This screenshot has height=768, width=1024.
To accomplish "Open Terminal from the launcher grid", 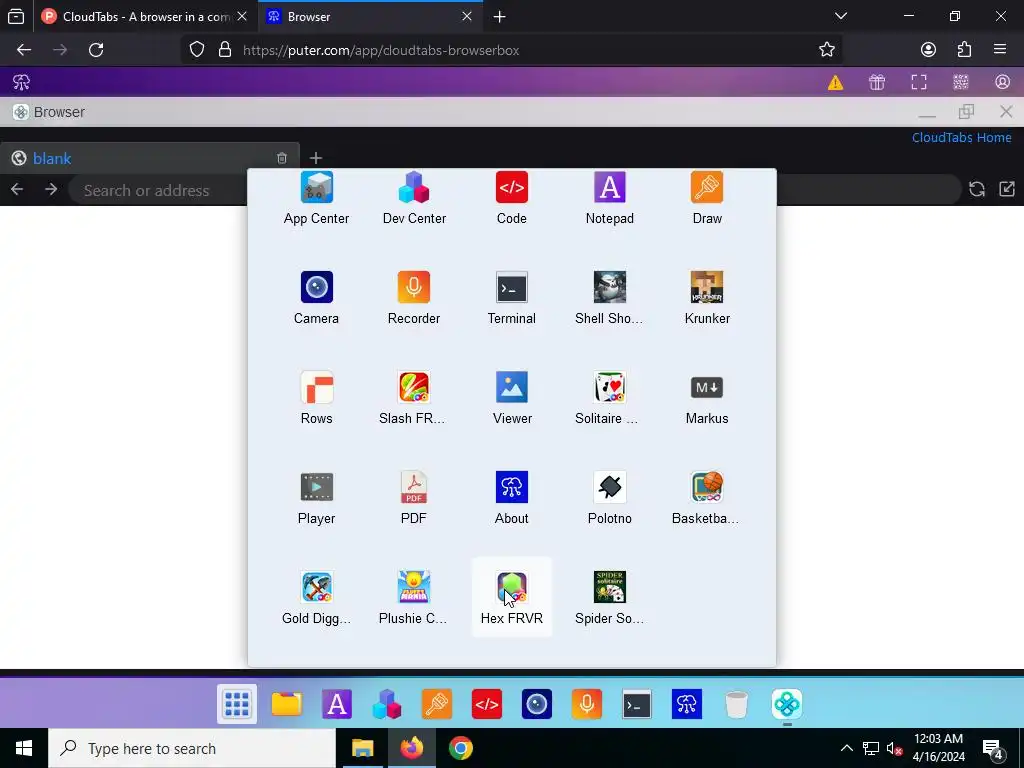I will (511, 298).
